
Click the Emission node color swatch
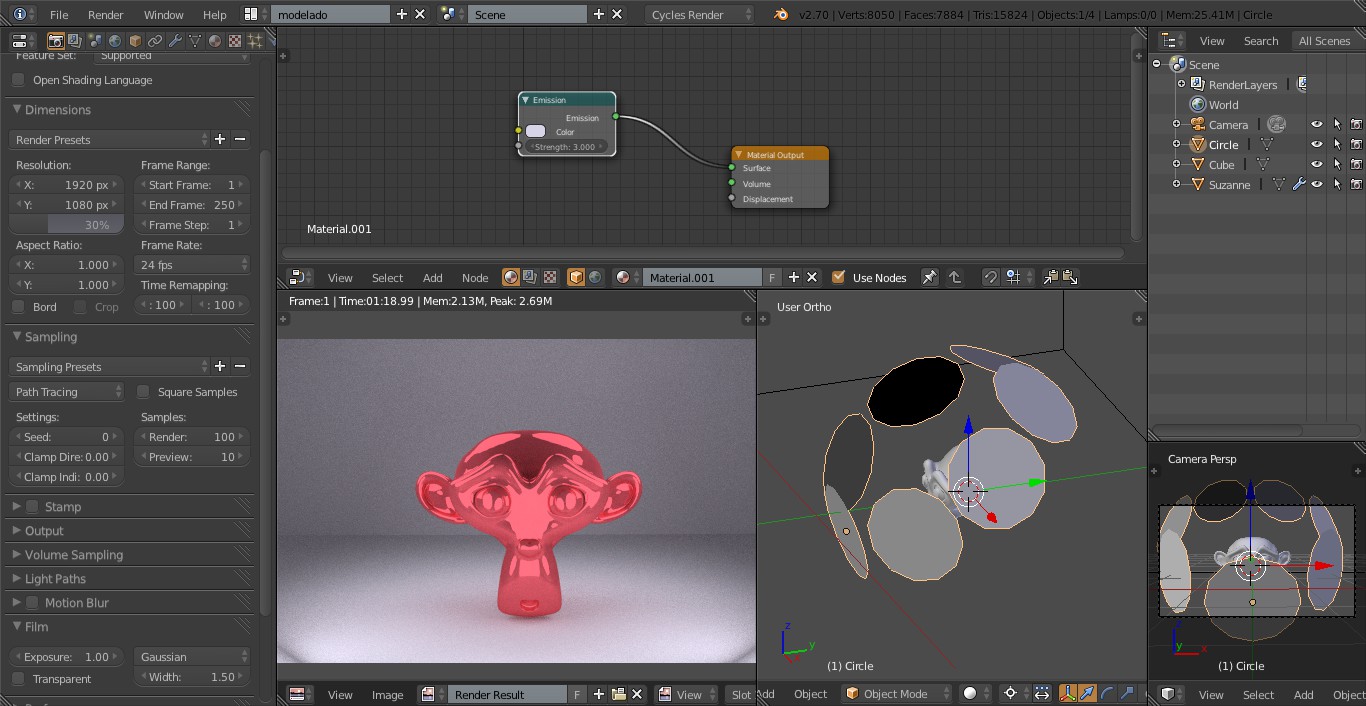pos(536,131)
